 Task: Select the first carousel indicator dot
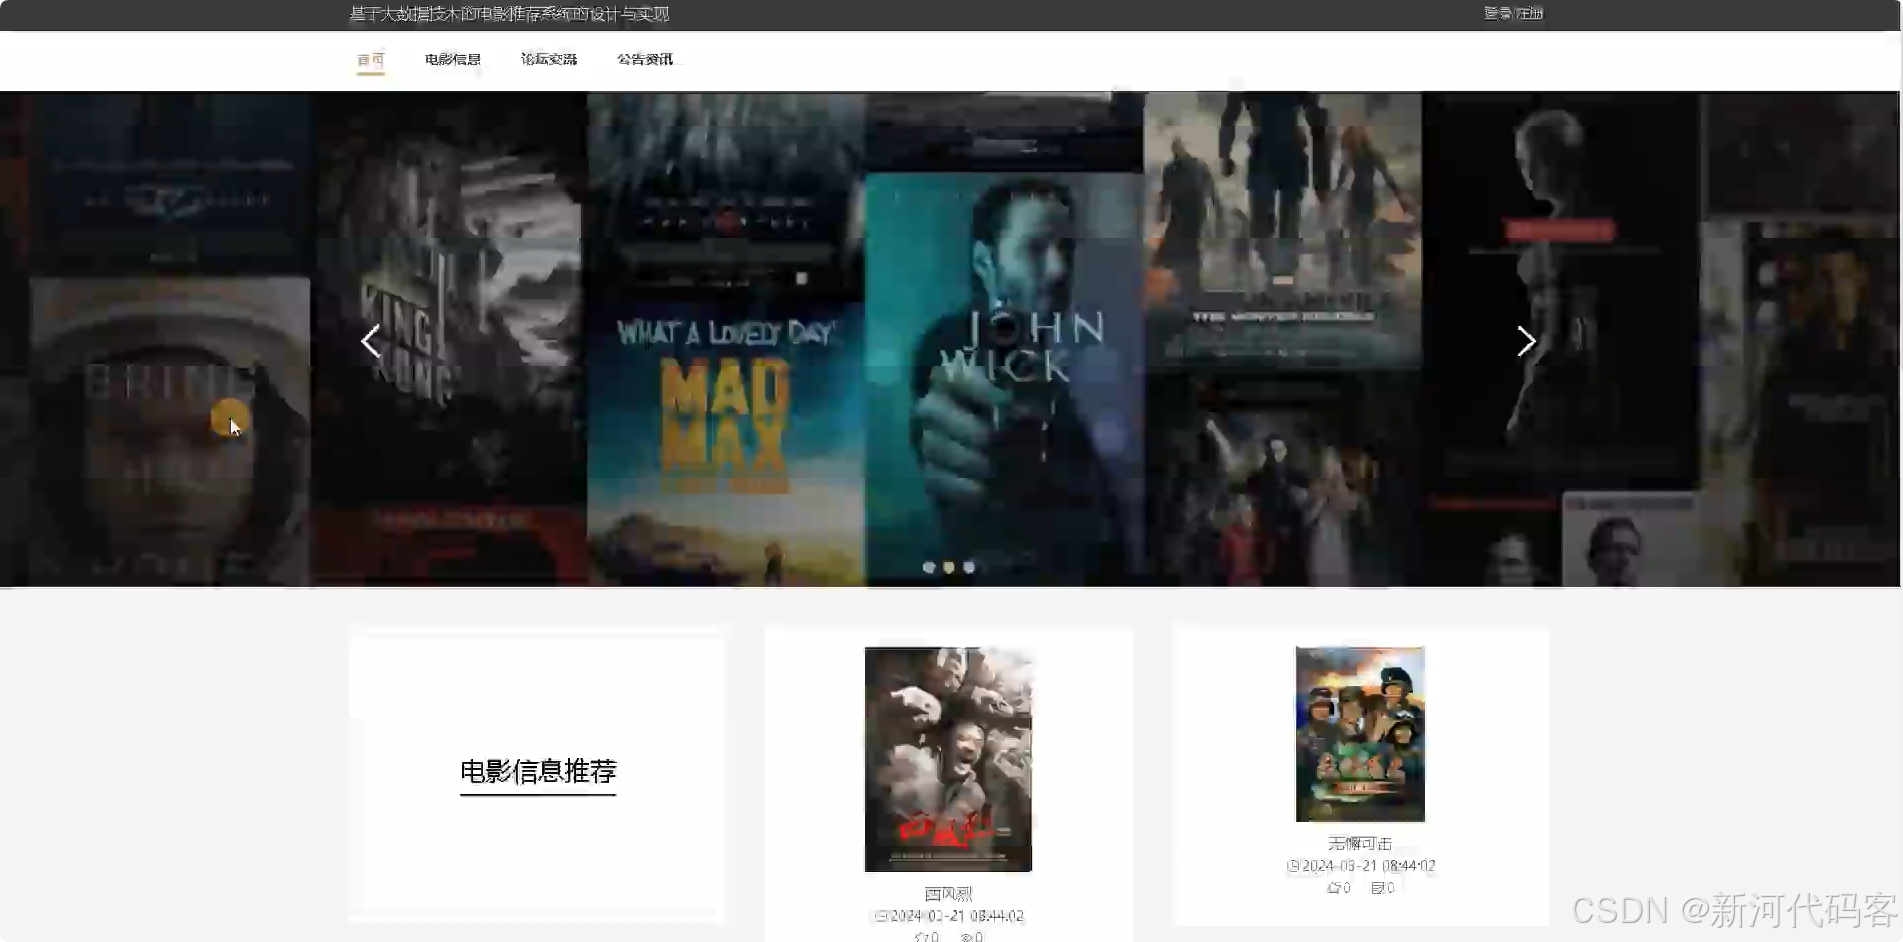tap(929, 567)
